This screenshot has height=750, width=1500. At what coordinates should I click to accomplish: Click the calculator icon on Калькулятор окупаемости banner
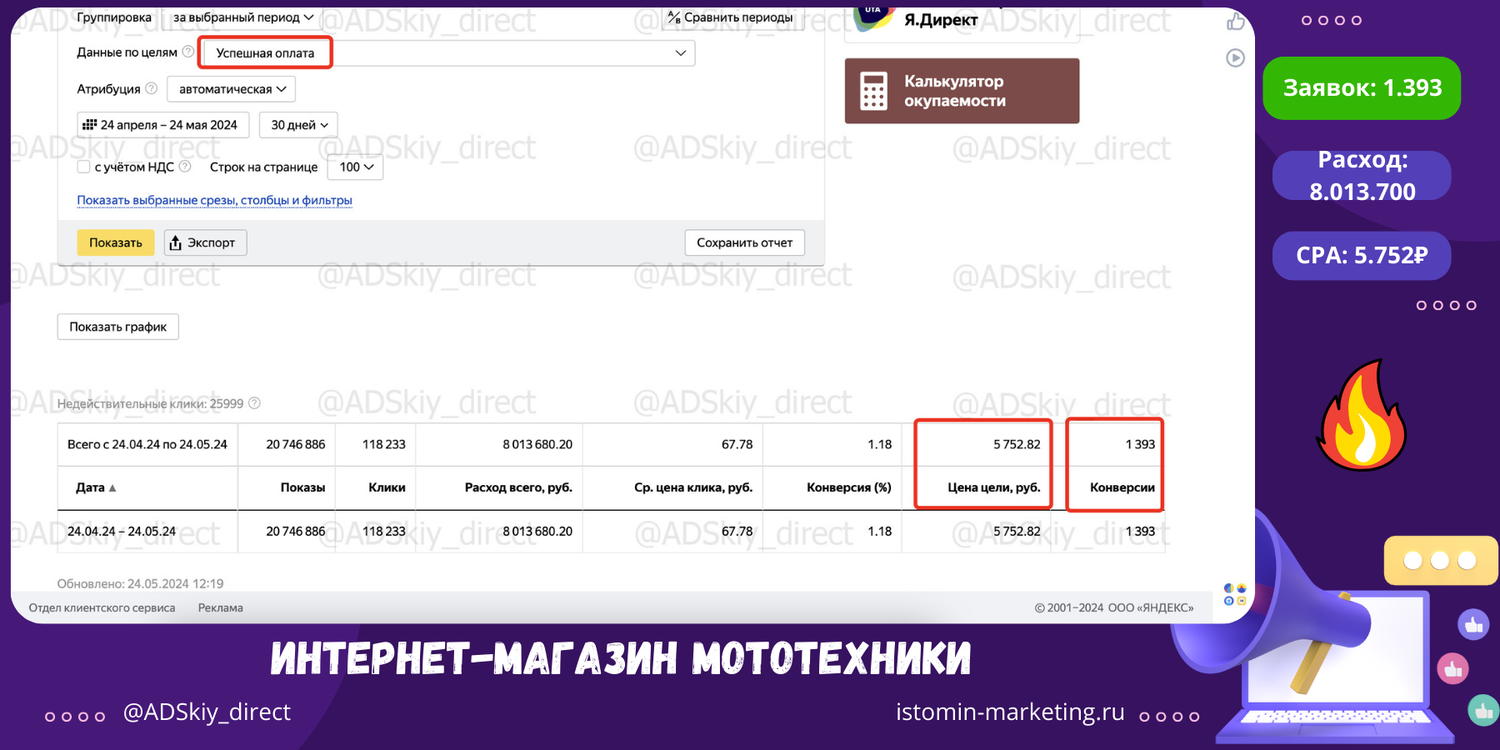coord(874,91)
